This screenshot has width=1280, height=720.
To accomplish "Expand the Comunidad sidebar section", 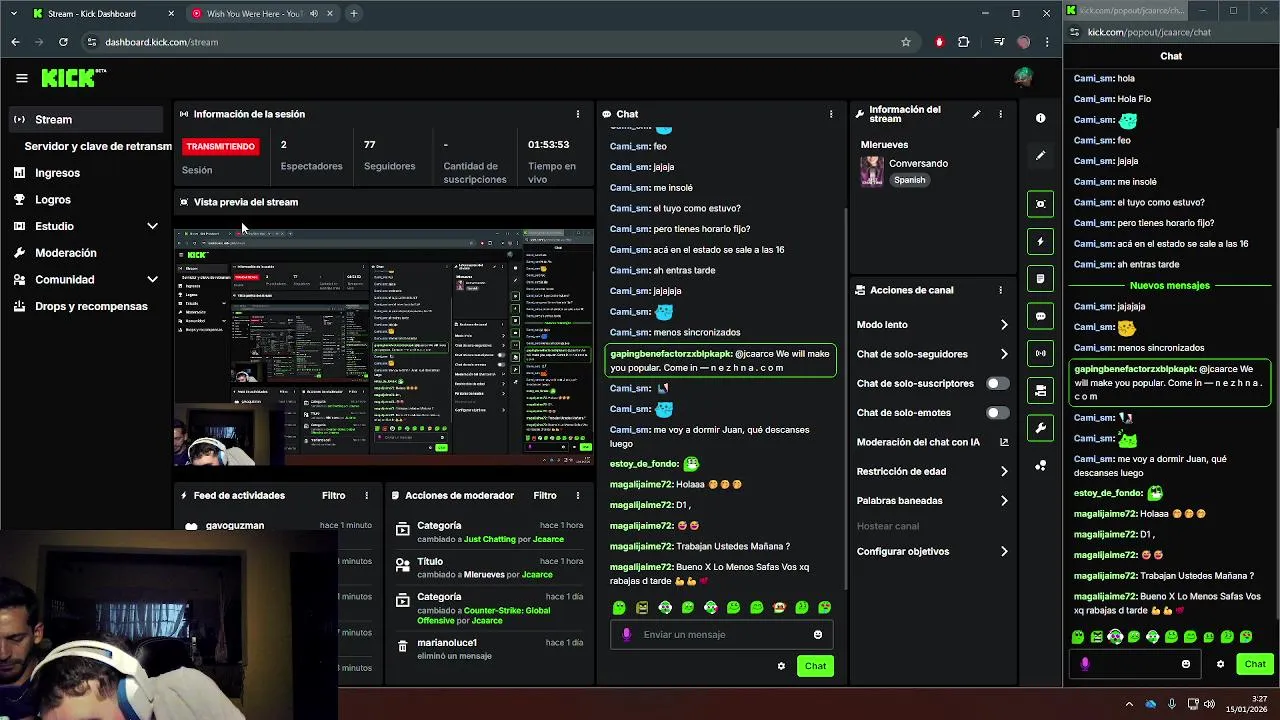I will 152,279.
